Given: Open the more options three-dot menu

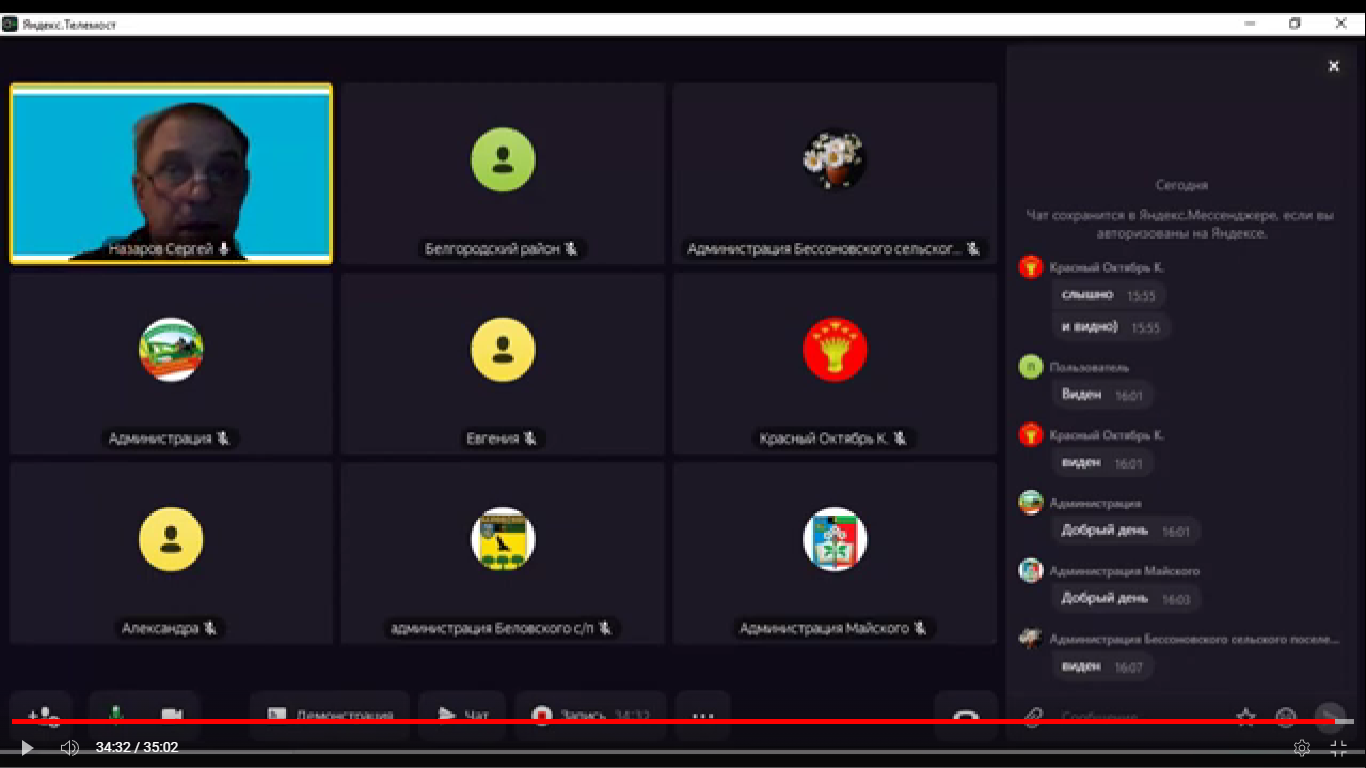Looking at the screenshot, I should point(703,713).
